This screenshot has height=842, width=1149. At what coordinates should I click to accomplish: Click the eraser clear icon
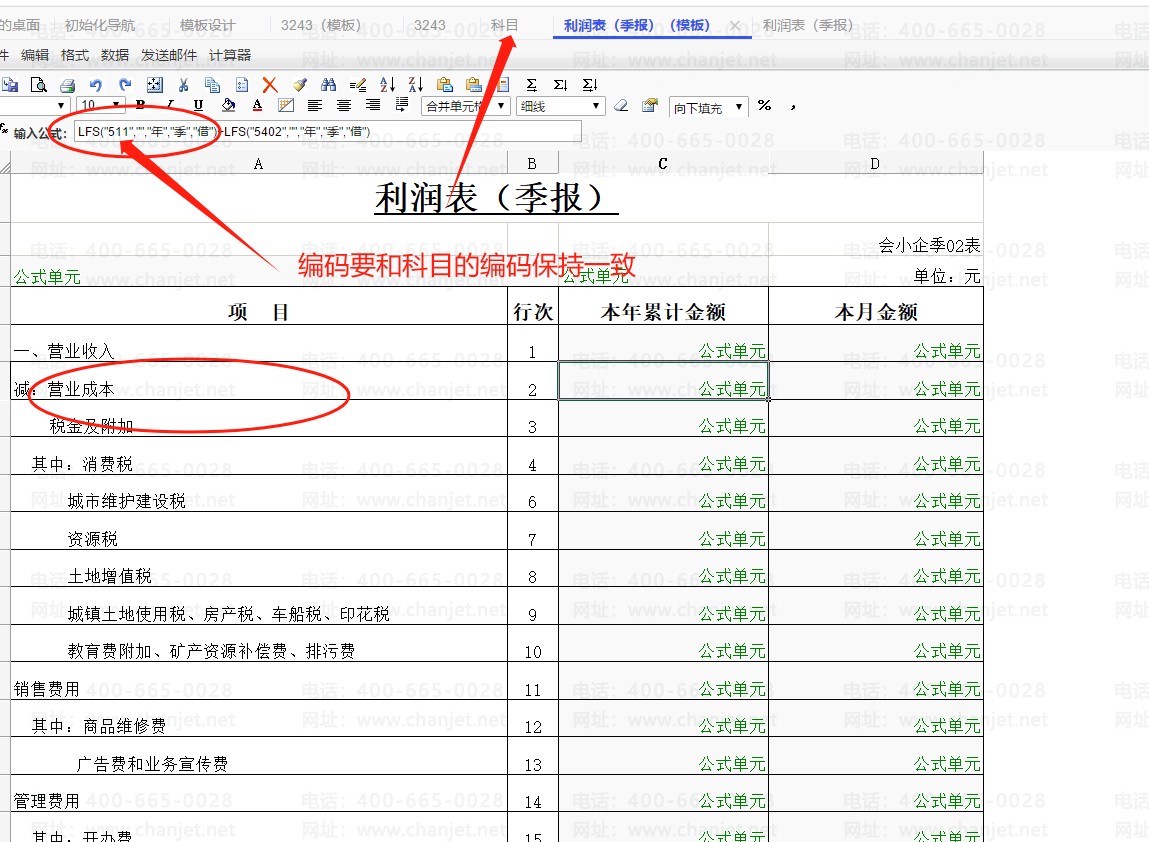pos(621,106)
